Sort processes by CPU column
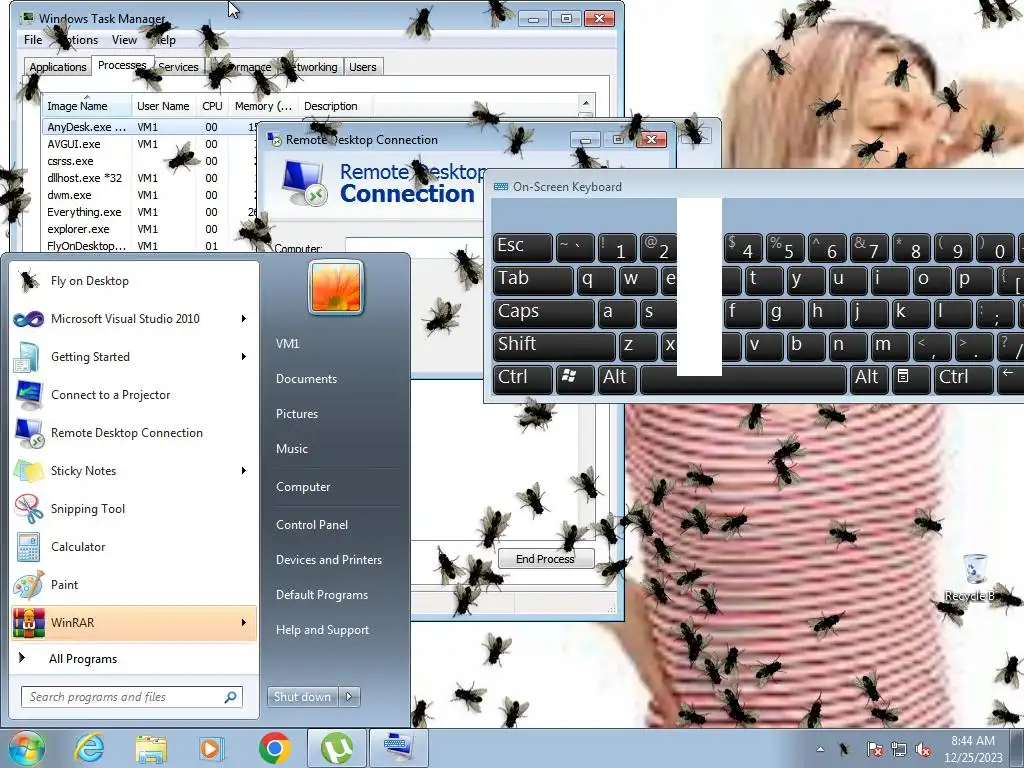Viewport: 1024px width, 768px height. pos(212,106)
